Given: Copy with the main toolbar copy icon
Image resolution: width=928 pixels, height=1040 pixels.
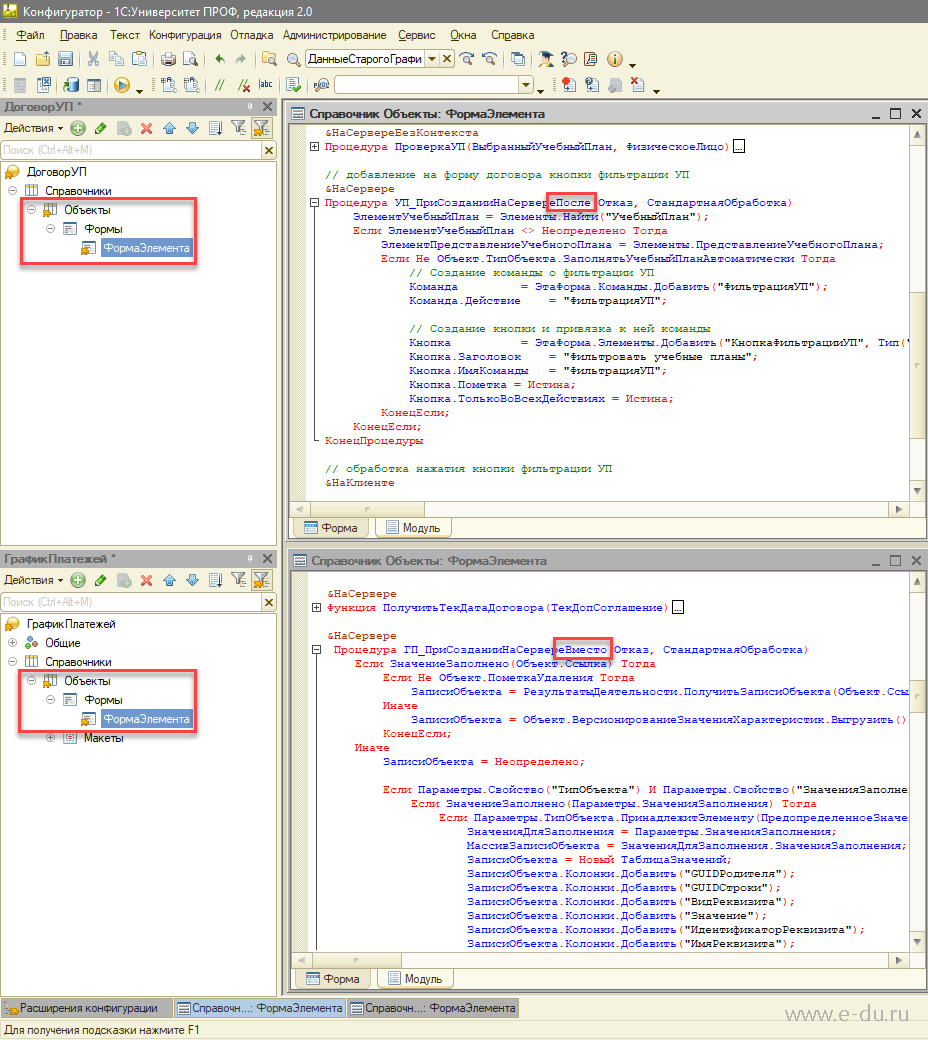Looking at the screenshot, I should pyautogui.click(x=116, y=59).
